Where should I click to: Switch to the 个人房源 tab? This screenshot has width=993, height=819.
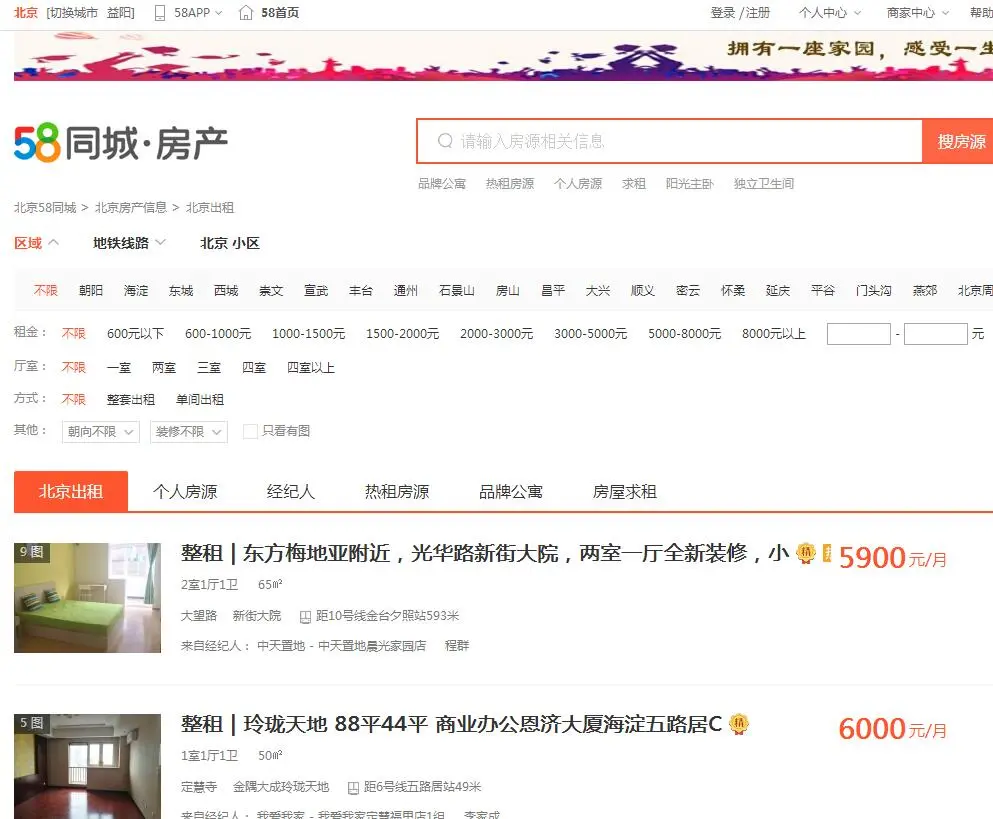click(185, 492)
